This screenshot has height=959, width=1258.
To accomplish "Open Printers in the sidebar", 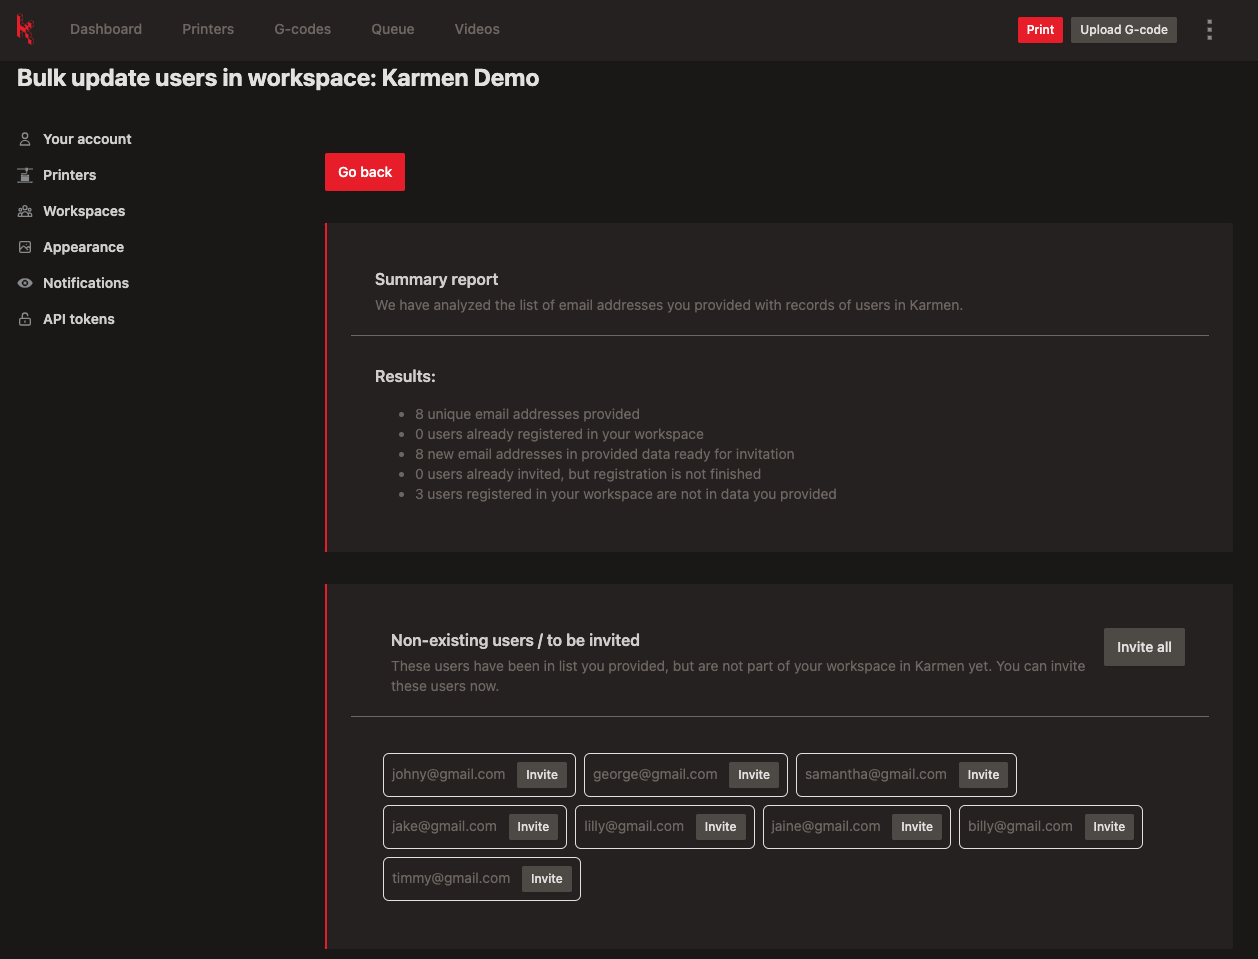I will pyautogui.click(x=70, y=175).
